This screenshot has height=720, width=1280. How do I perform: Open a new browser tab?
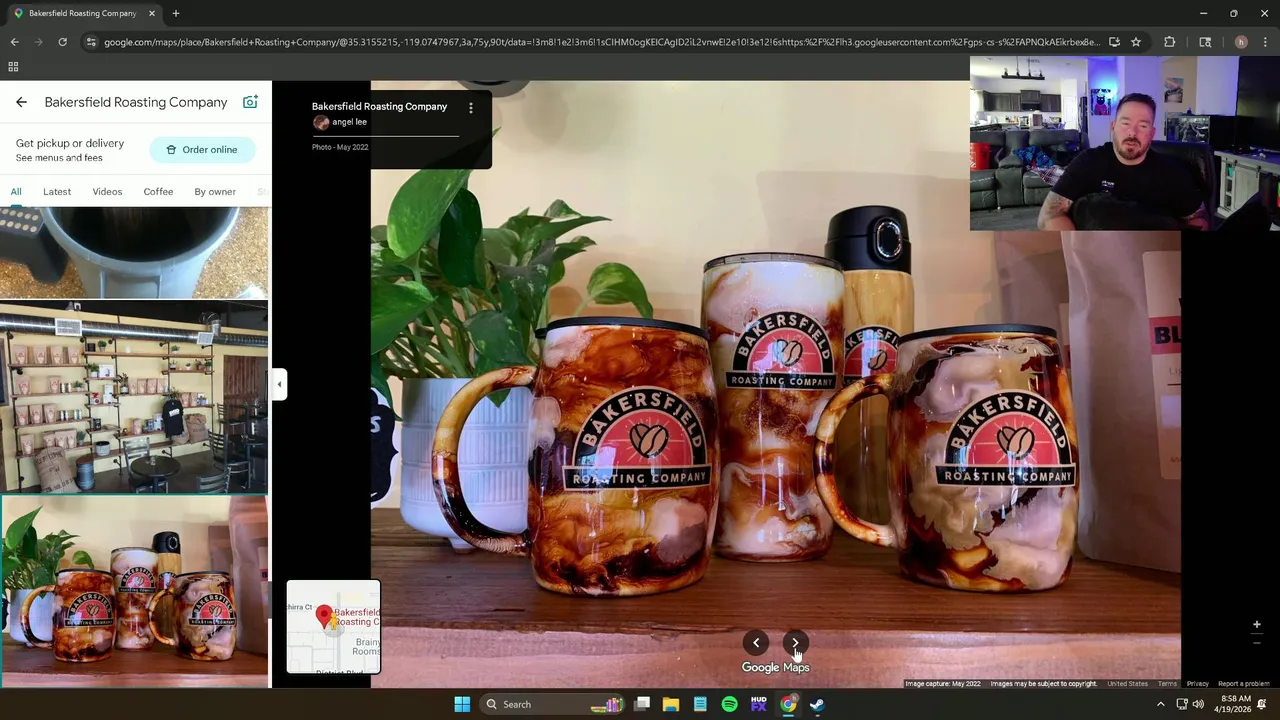176,13
